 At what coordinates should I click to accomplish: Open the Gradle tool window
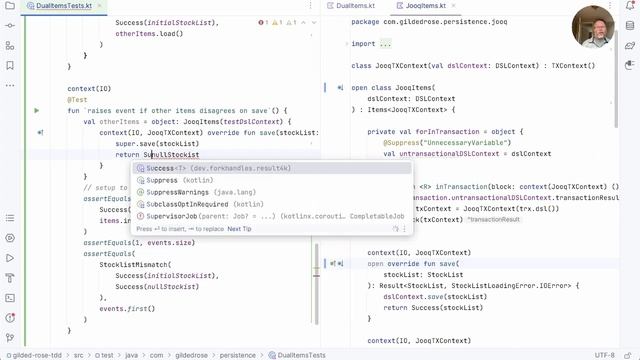630,45
